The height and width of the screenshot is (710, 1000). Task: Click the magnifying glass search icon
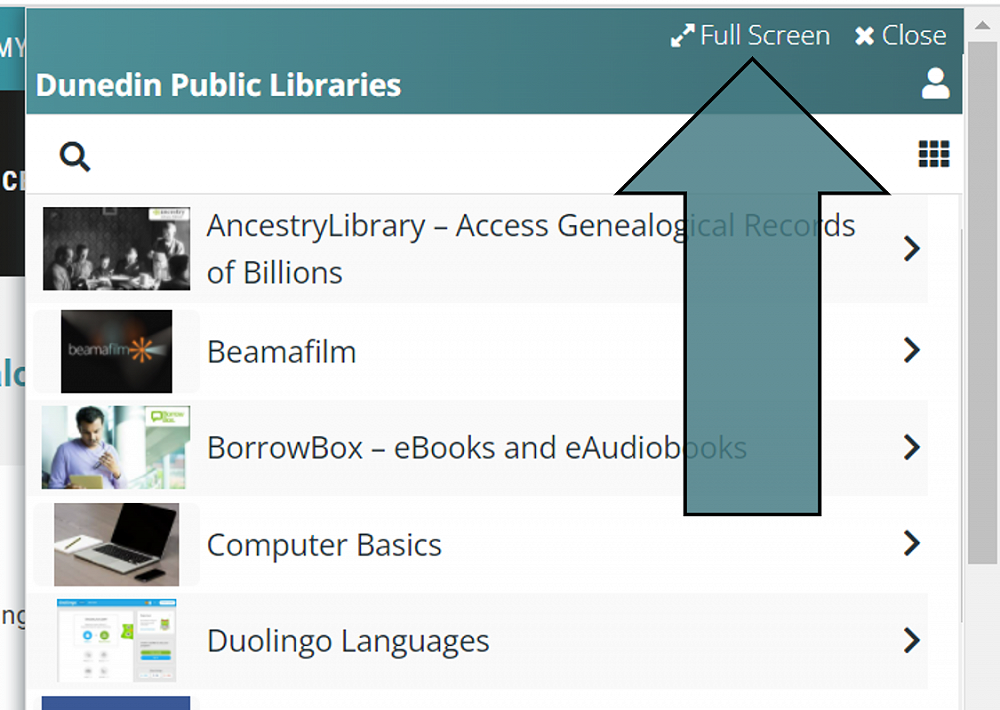click(x=75, y=156)
